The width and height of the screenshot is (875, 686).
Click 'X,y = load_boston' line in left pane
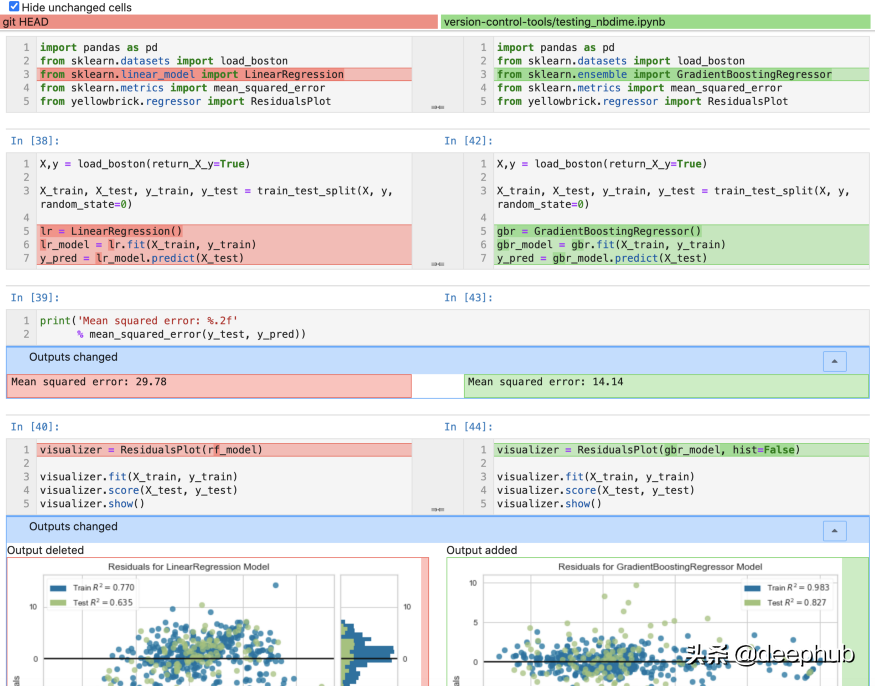(145, 164)
